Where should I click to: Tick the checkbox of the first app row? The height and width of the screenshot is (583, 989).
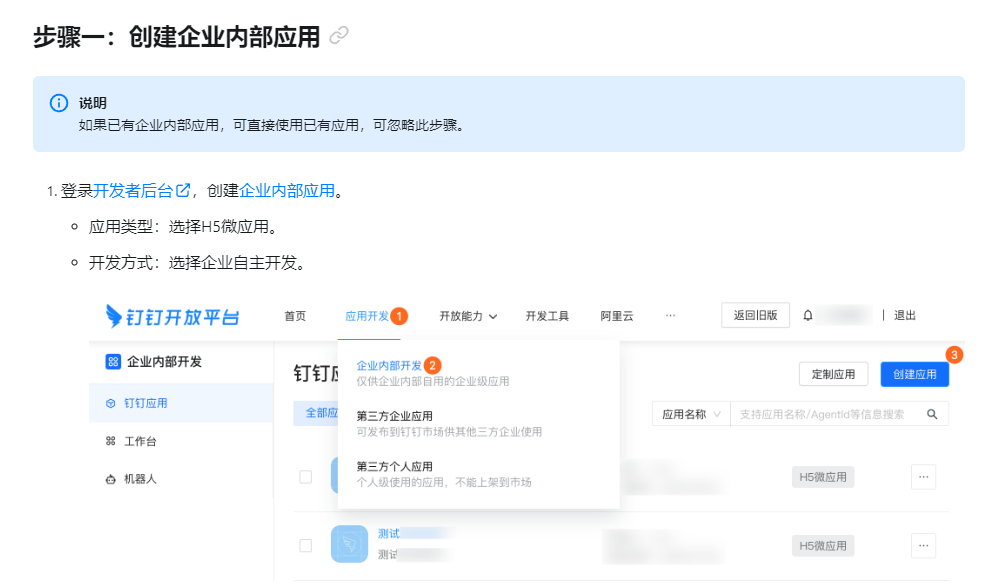(306, 477)
